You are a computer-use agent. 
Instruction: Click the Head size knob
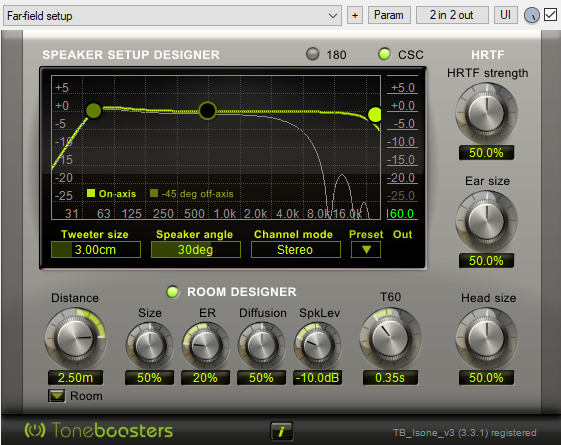pos(487,338)
